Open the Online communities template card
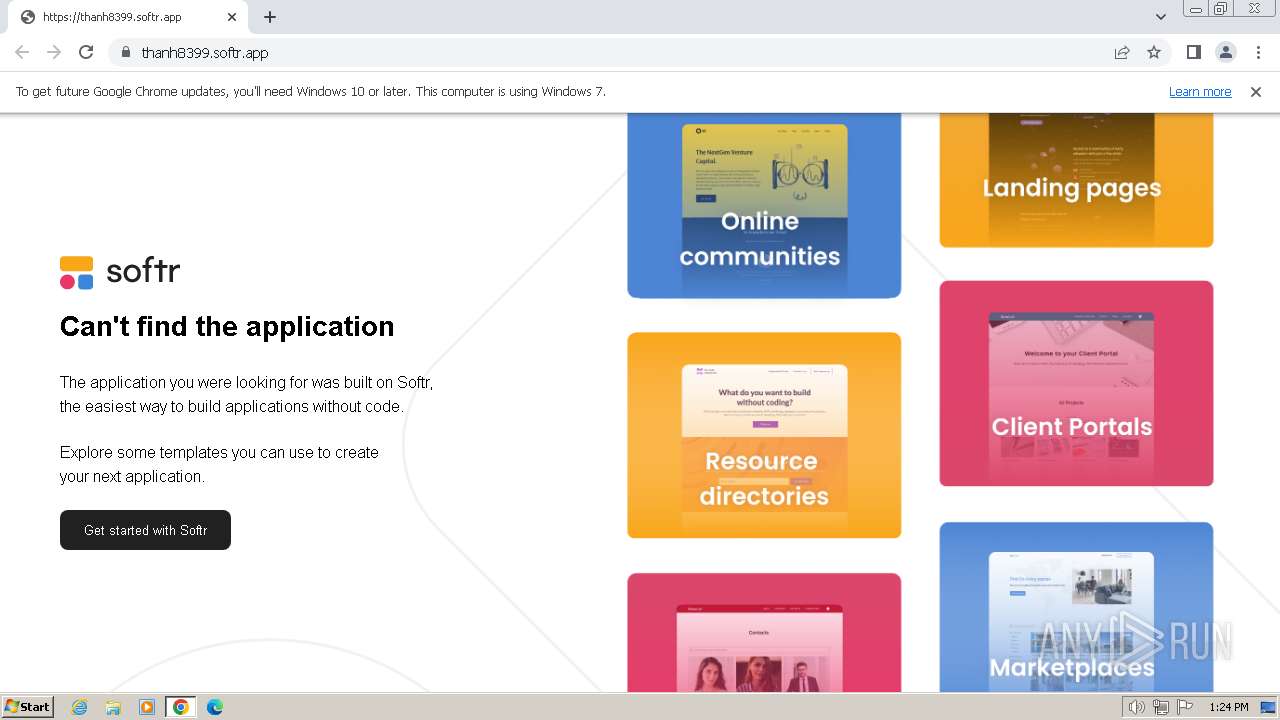 click(764, 205)
